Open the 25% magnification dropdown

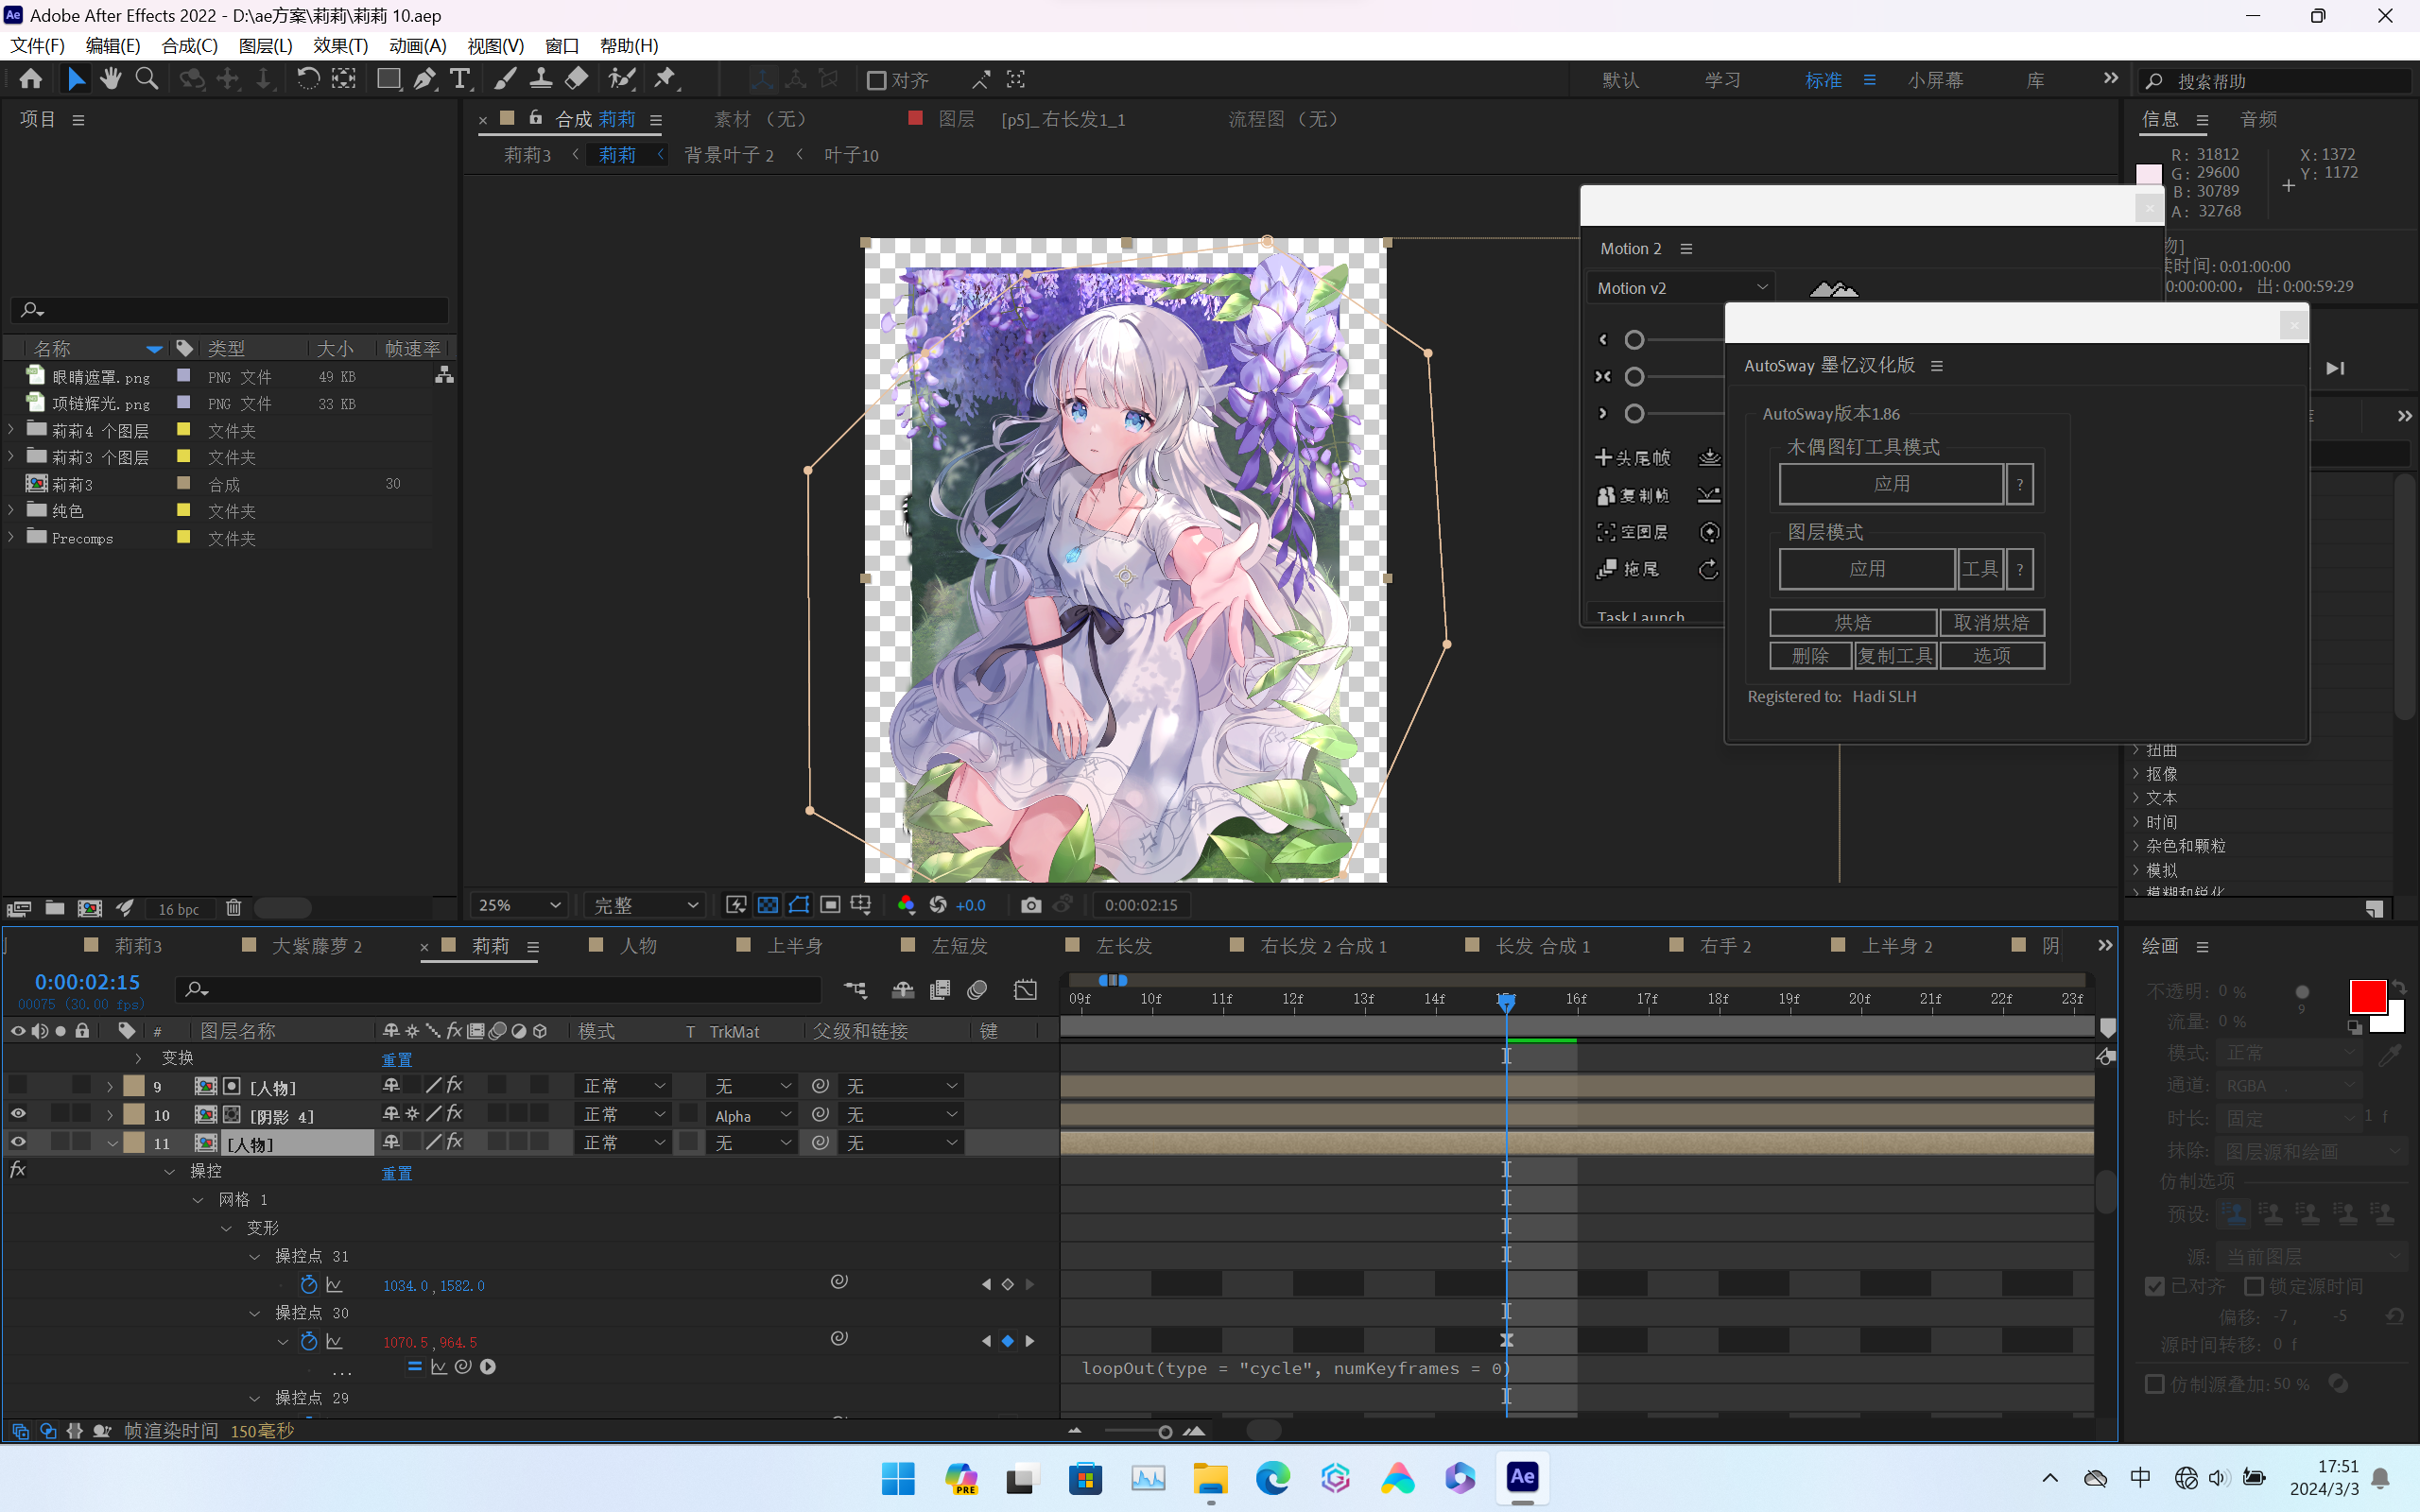tap(519, 905)
